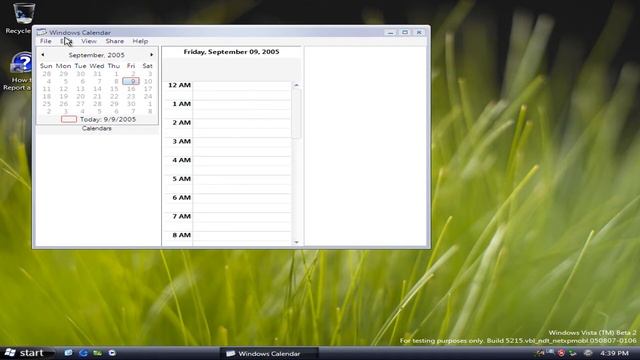Select September 16 in the mini calendar
The image size is (640, 360).
click(131, 89)
